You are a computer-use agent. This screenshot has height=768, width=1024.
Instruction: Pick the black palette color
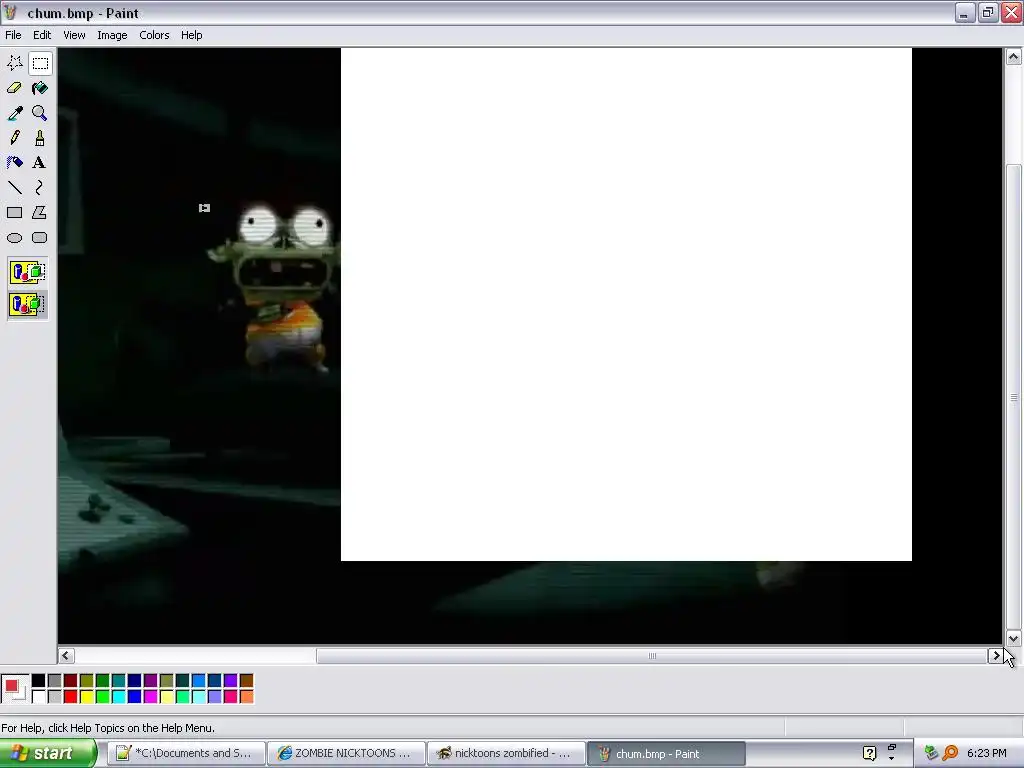[x=39, y=681]
